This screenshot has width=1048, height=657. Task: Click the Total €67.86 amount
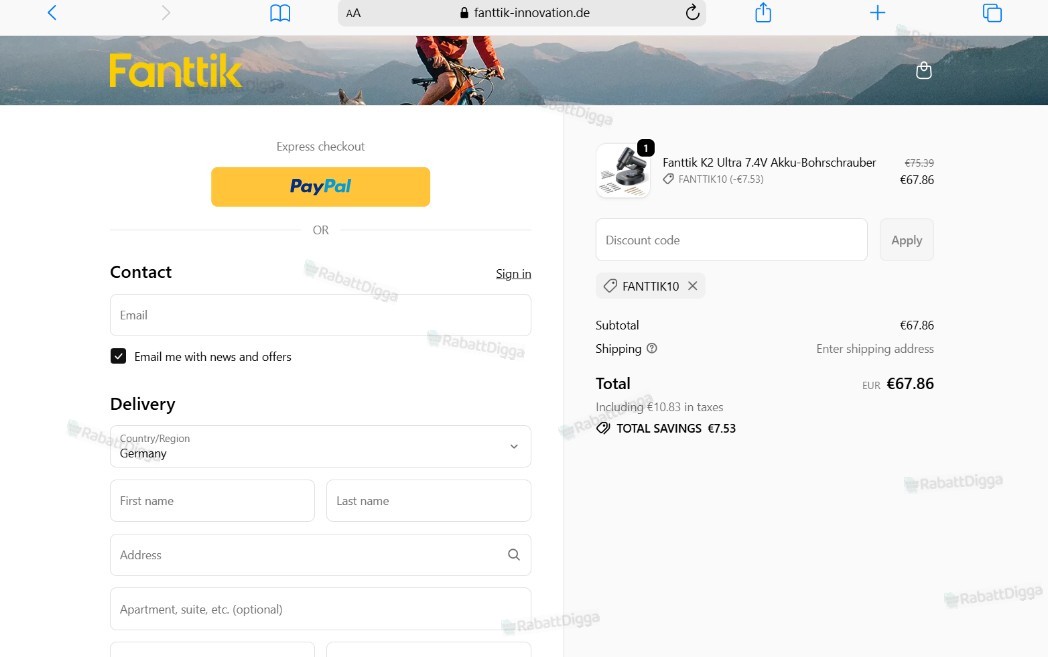(x=910, y=384)
